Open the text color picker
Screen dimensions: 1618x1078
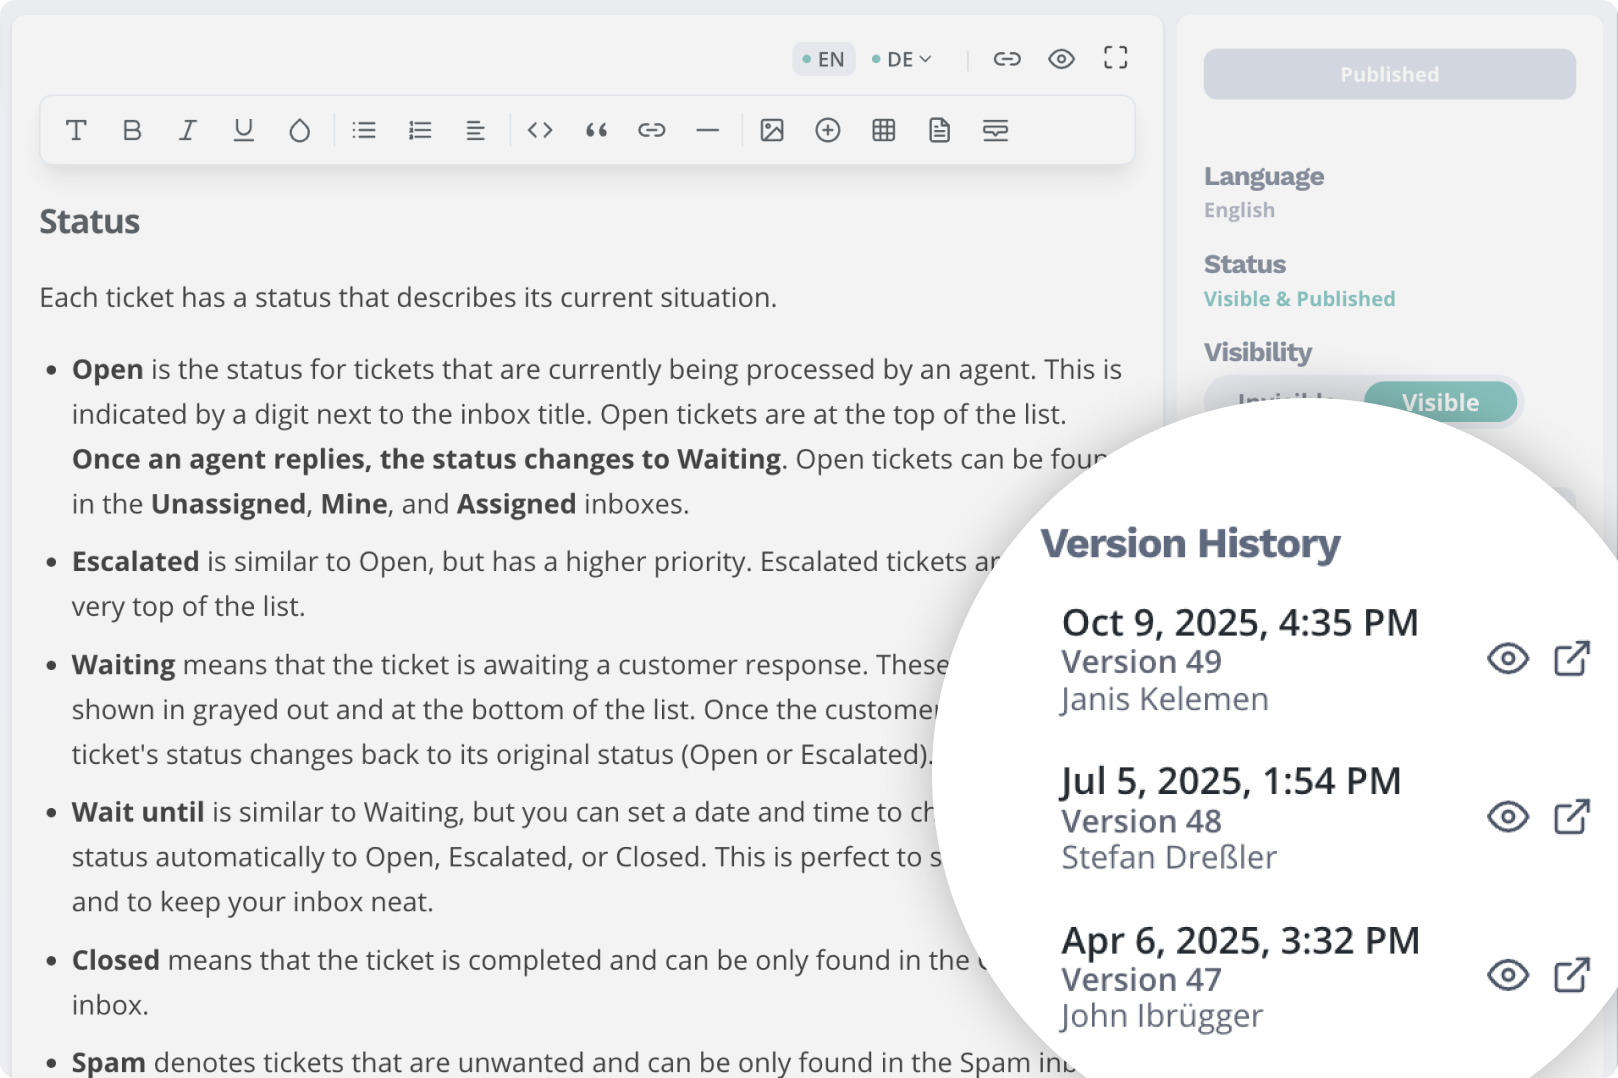pos(299,130)
